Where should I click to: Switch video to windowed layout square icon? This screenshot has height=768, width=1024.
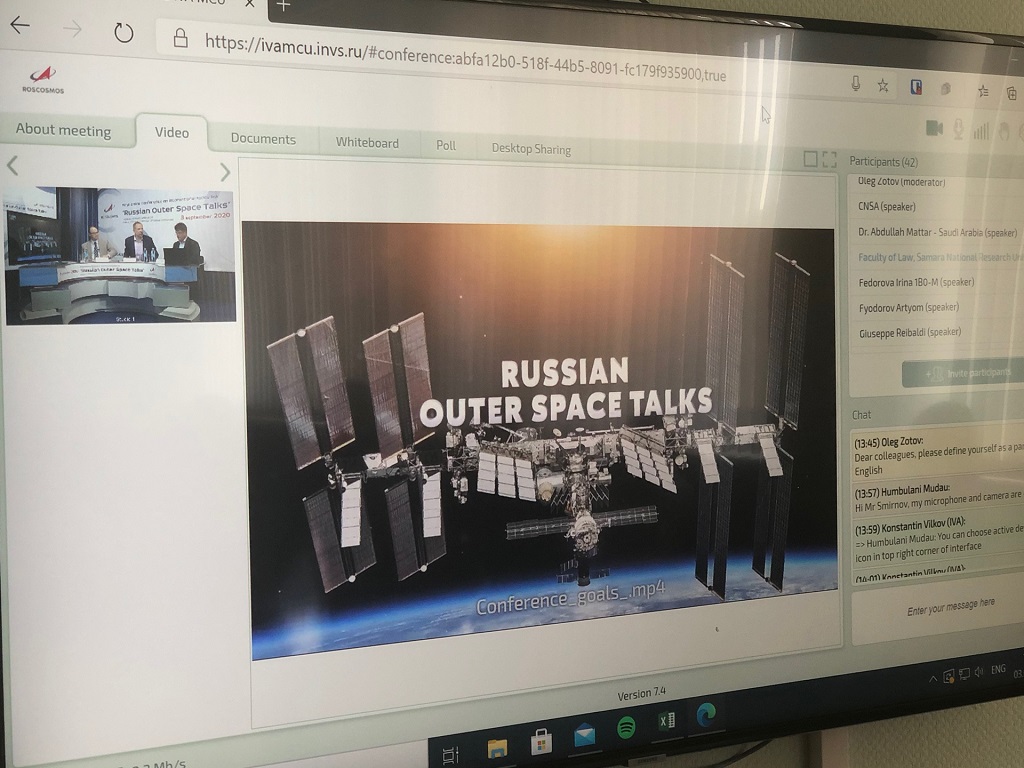tap(810, 159)
